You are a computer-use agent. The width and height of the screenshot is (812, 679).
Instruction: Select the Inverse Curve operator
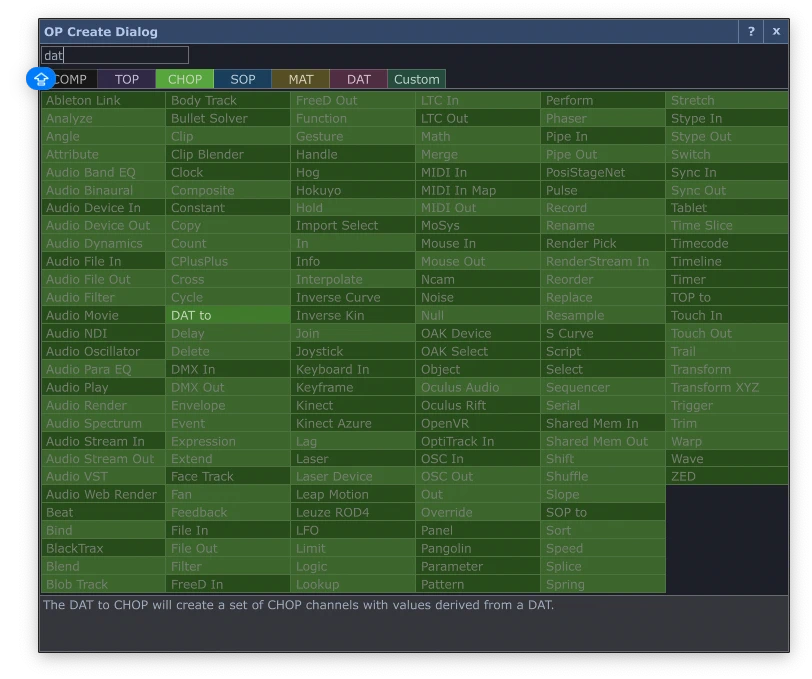coord(353,297)
